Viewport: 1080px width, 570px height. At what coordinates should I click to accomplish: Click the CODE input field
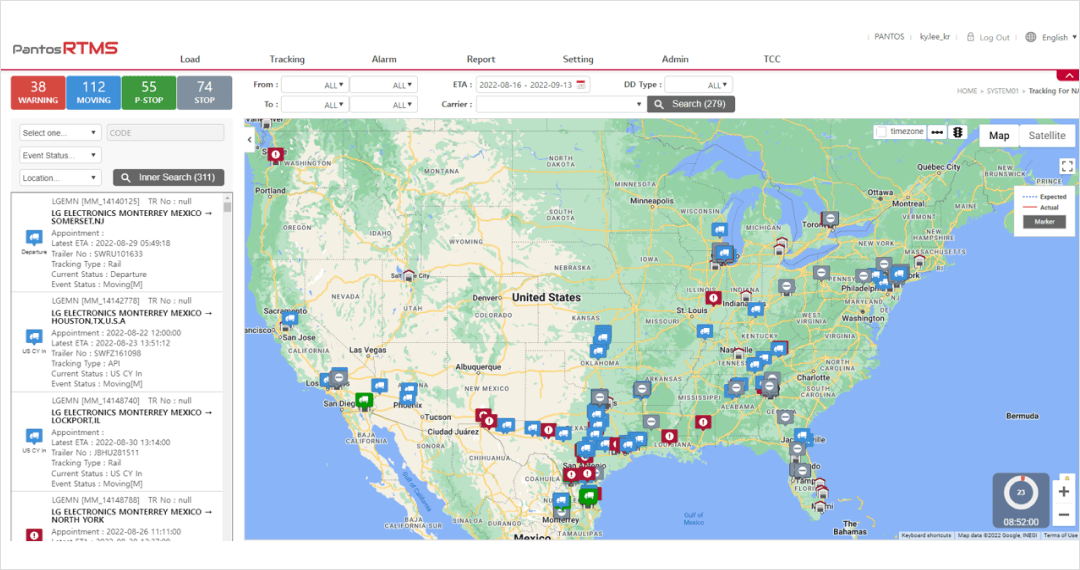165,133
